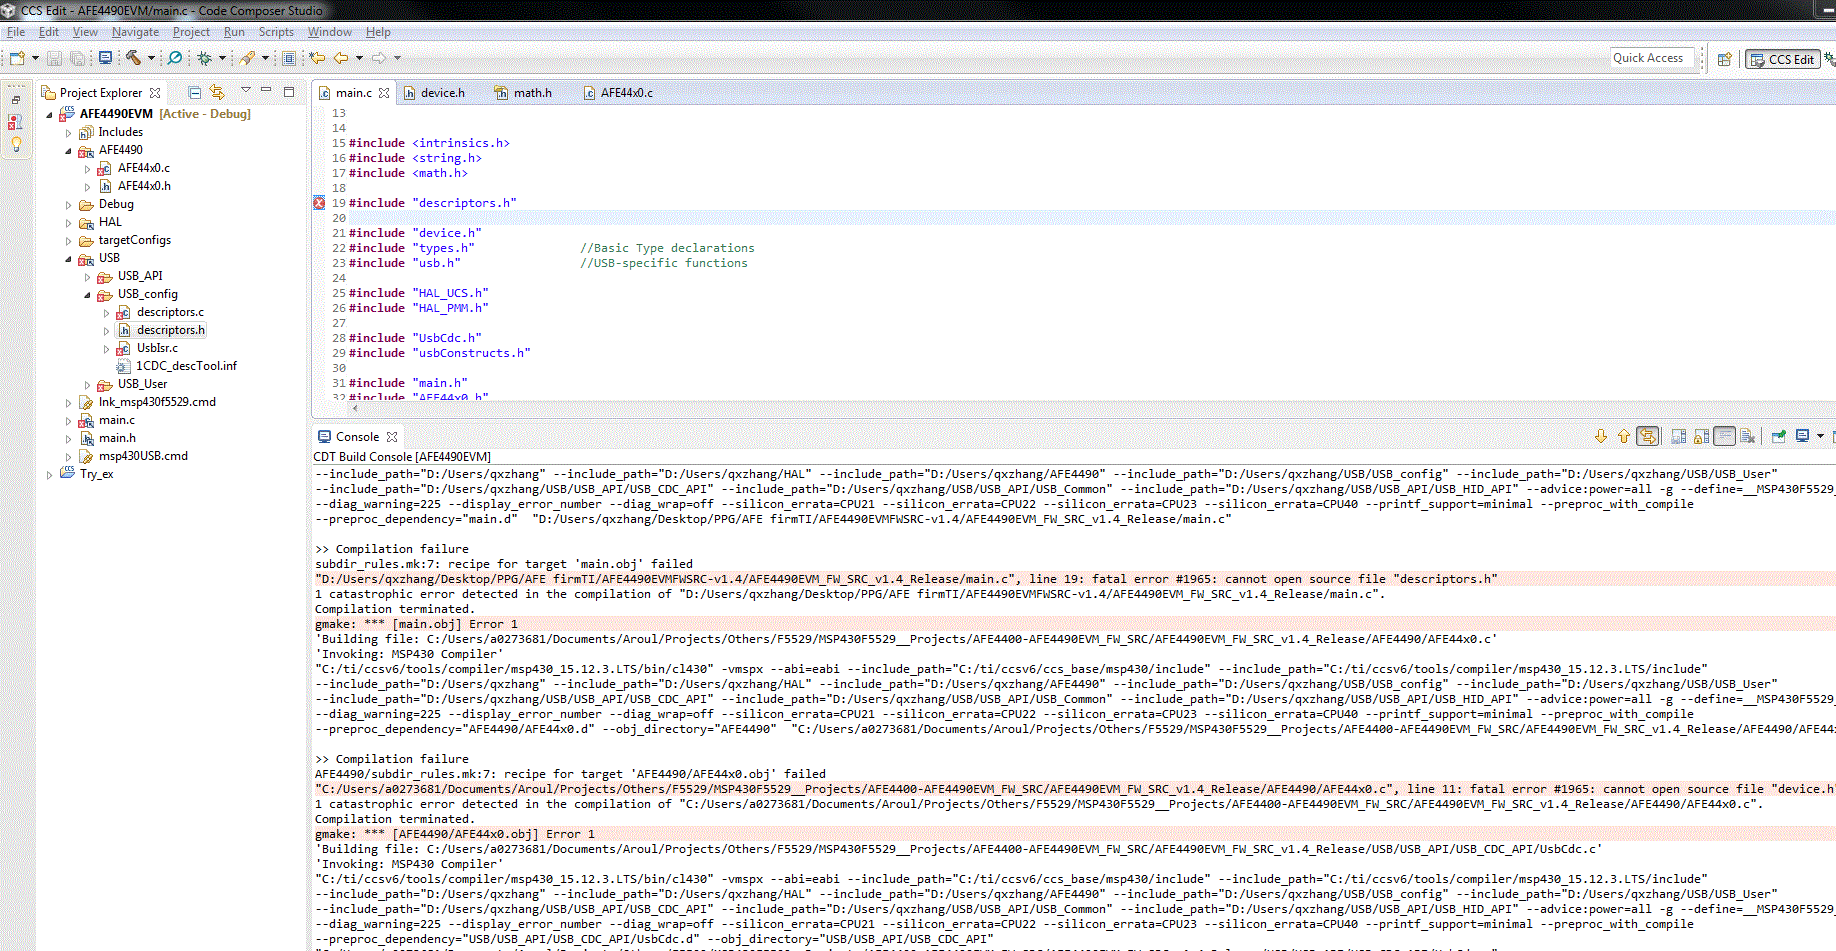Open the Navigate menu
Viewport: 1836px width, 951px height.
[x=135, y=32]
